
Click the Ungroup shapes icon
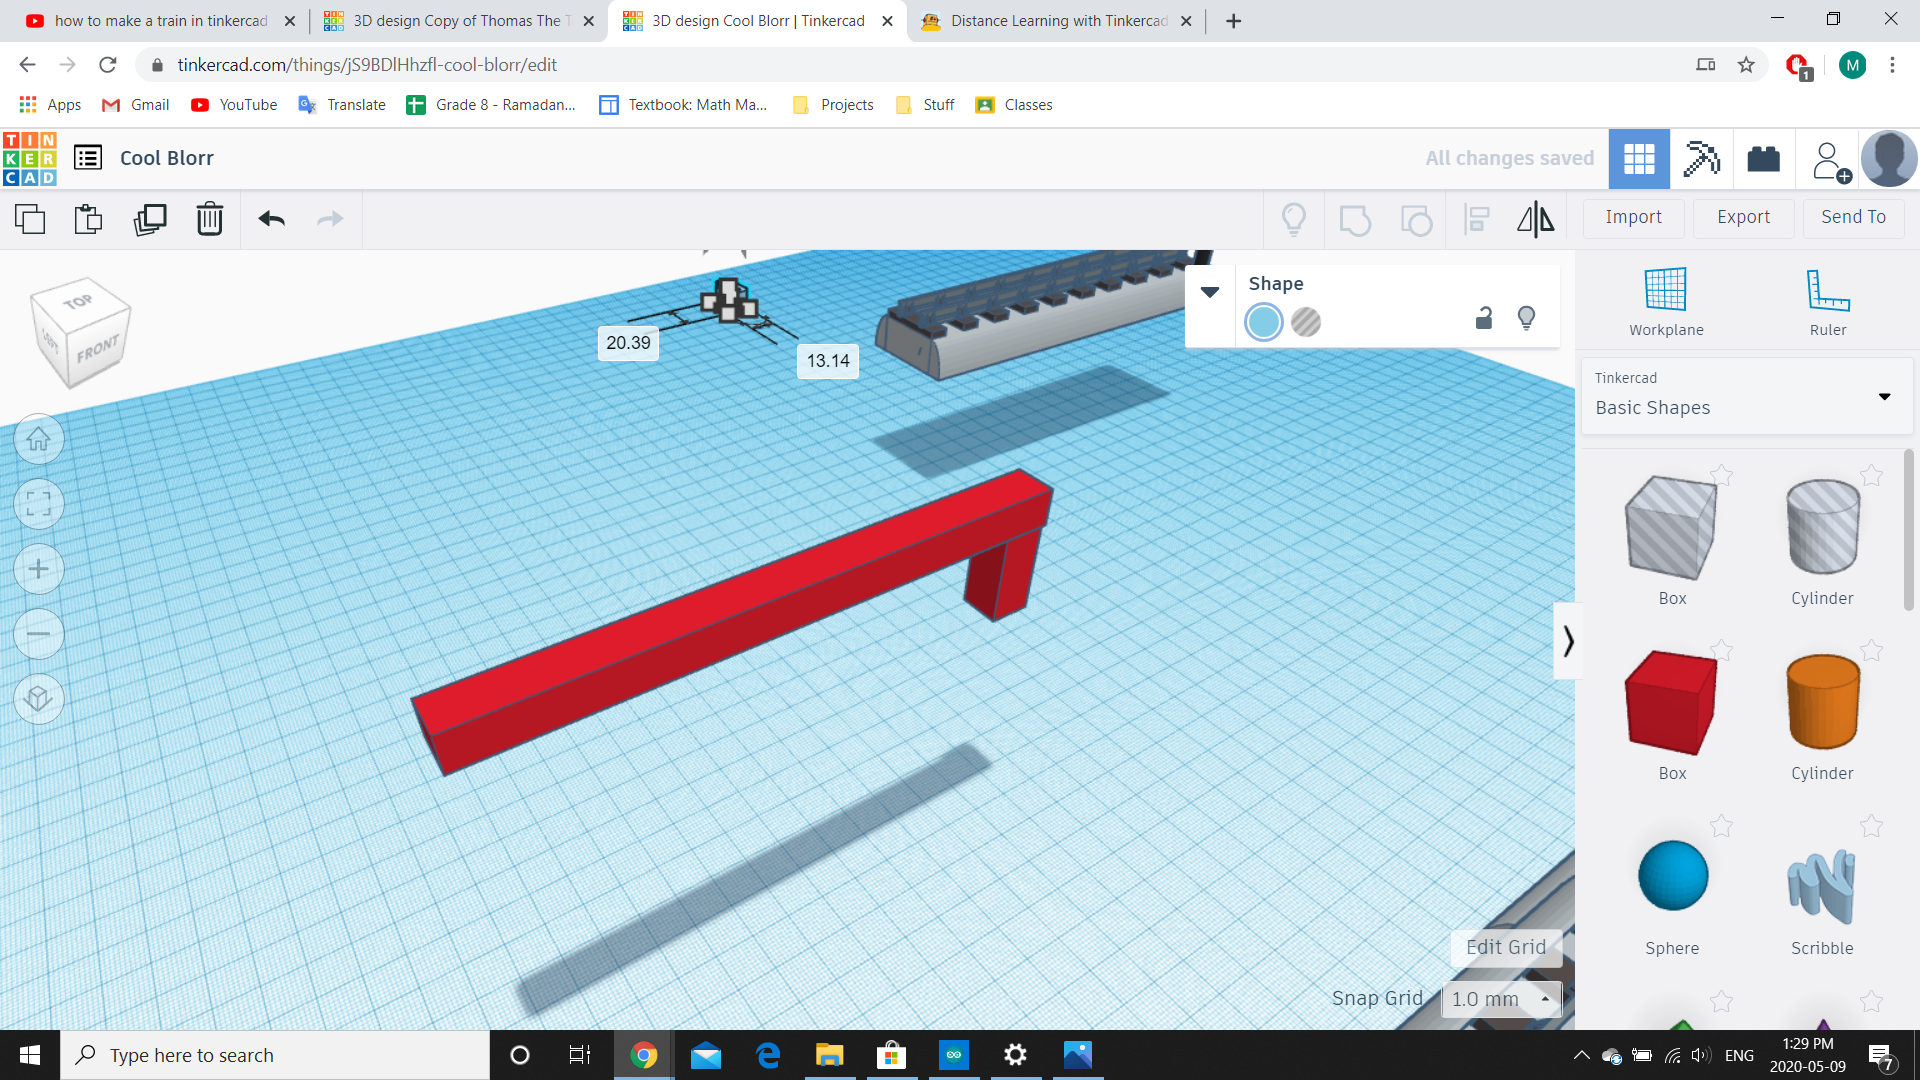[1416, 219]
